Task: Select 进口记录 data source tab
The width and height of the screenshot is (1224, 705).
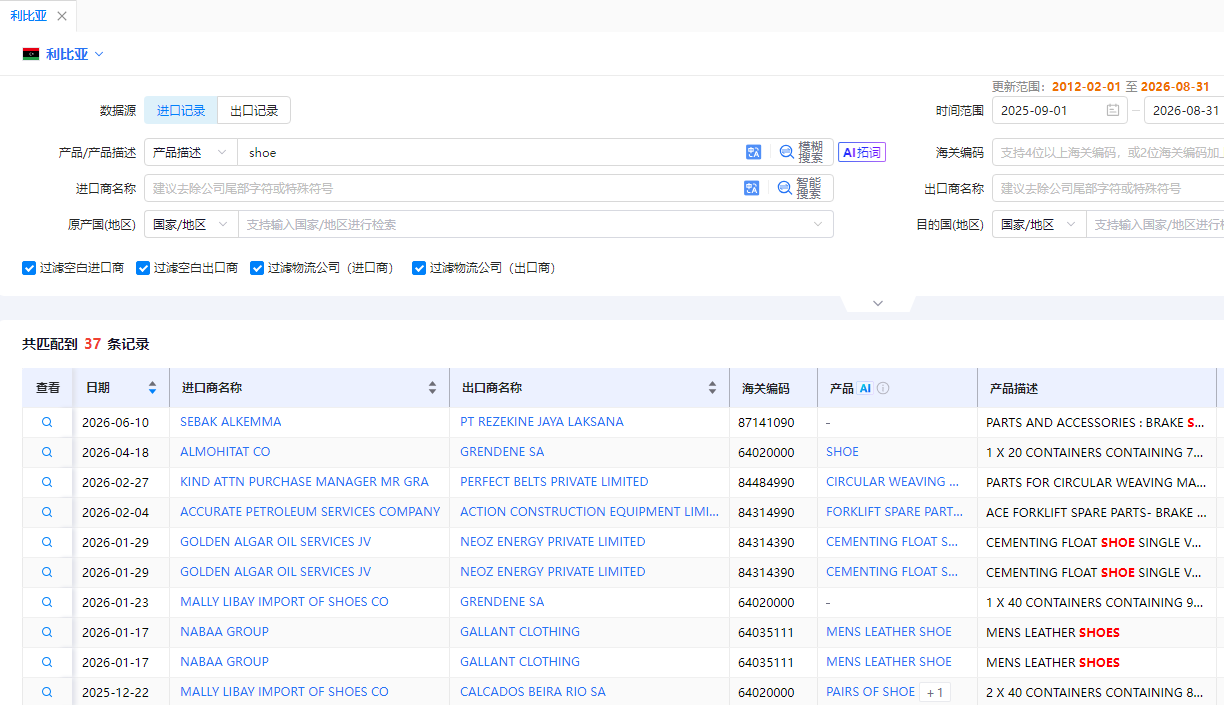Action: pos(181,111)
